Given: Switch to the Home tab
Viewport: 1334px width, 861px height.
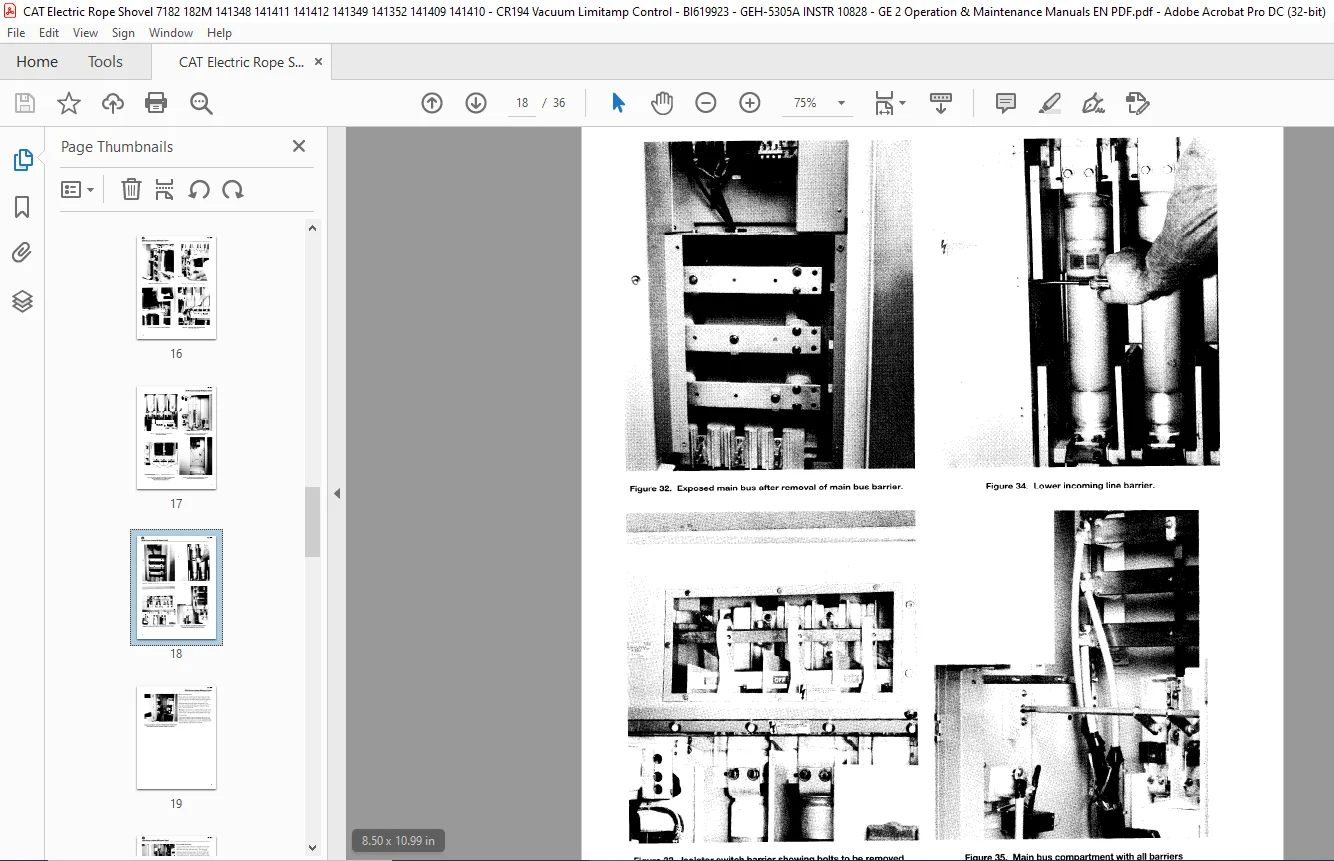Looking at the screenshot, I should pyautogui.click(x=37, y=62).
